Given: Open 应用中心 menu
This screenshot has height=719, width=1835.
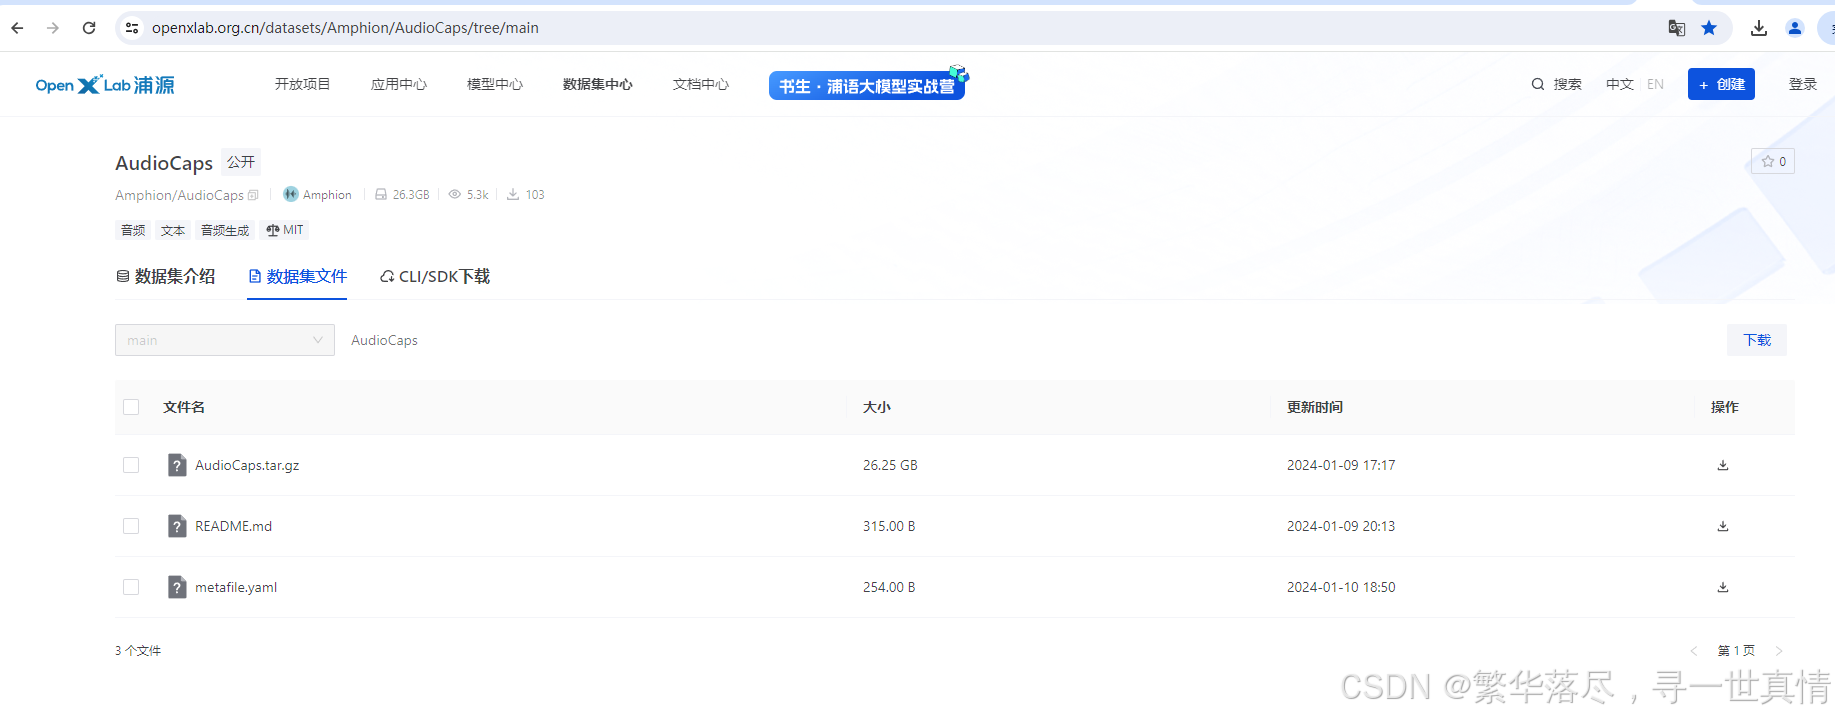Looking at the screenshot, I should pos(398,84).
